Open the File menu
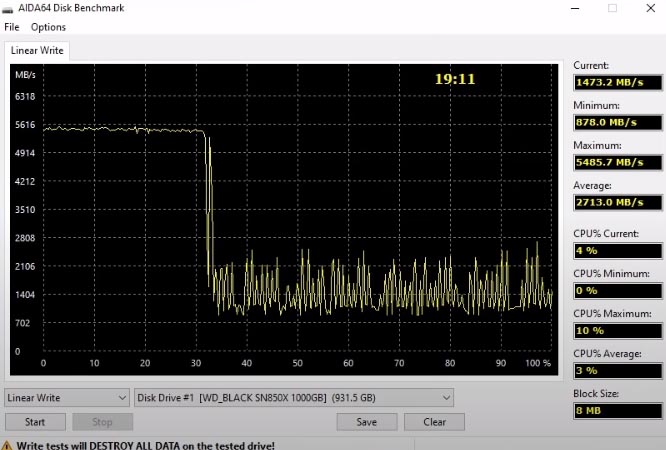The height and width of the screenshot is (450, 666). (12, 27)
